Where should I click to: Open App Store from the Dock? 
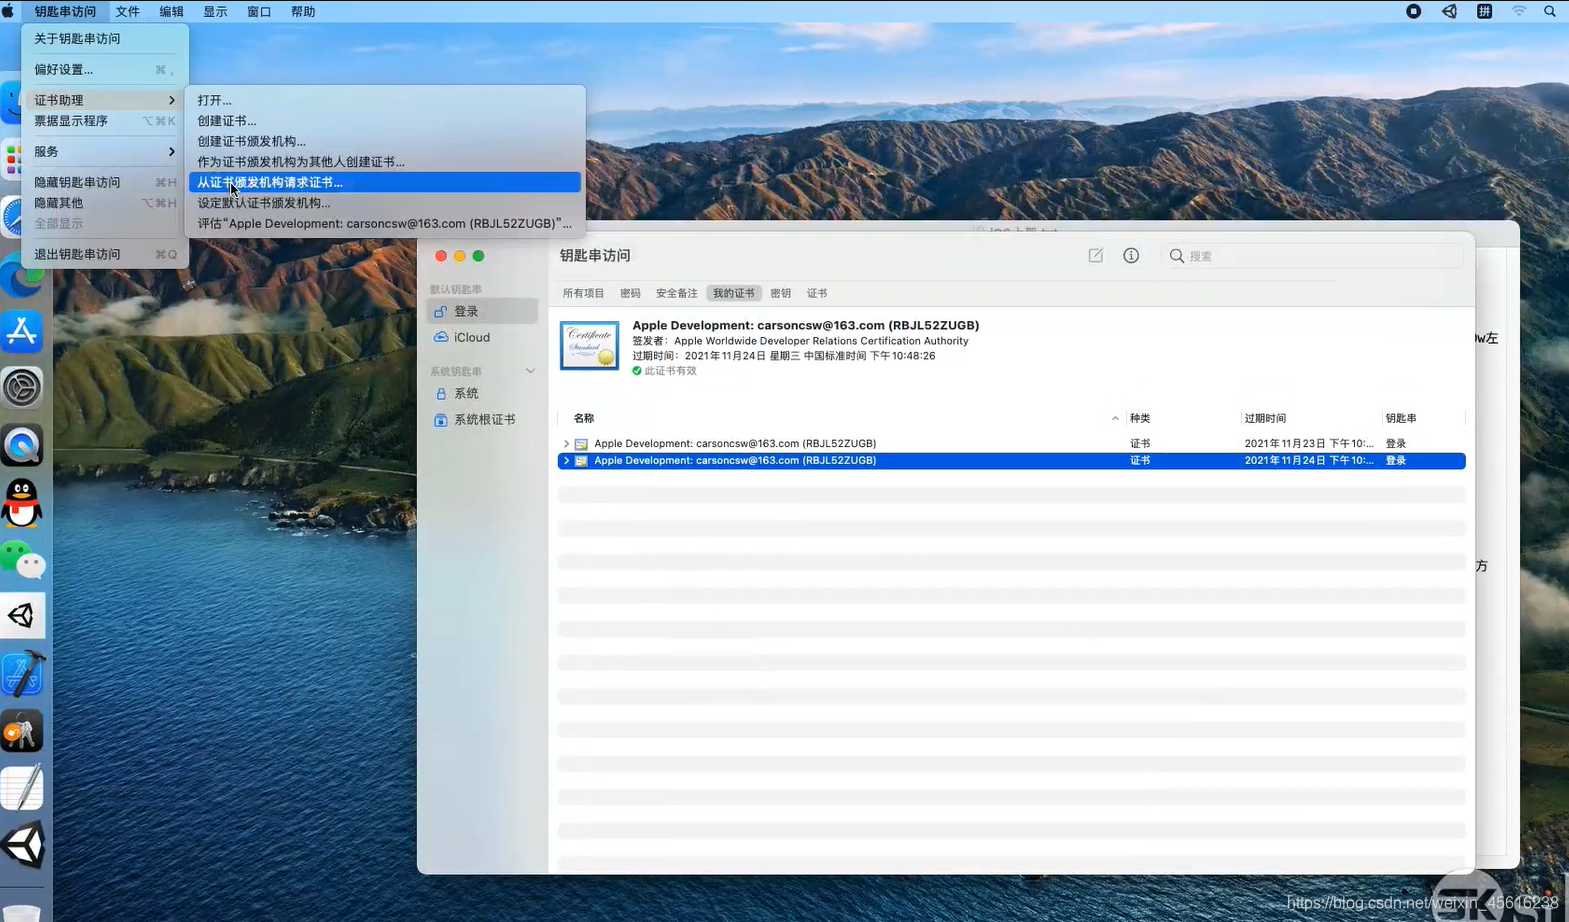22,331
